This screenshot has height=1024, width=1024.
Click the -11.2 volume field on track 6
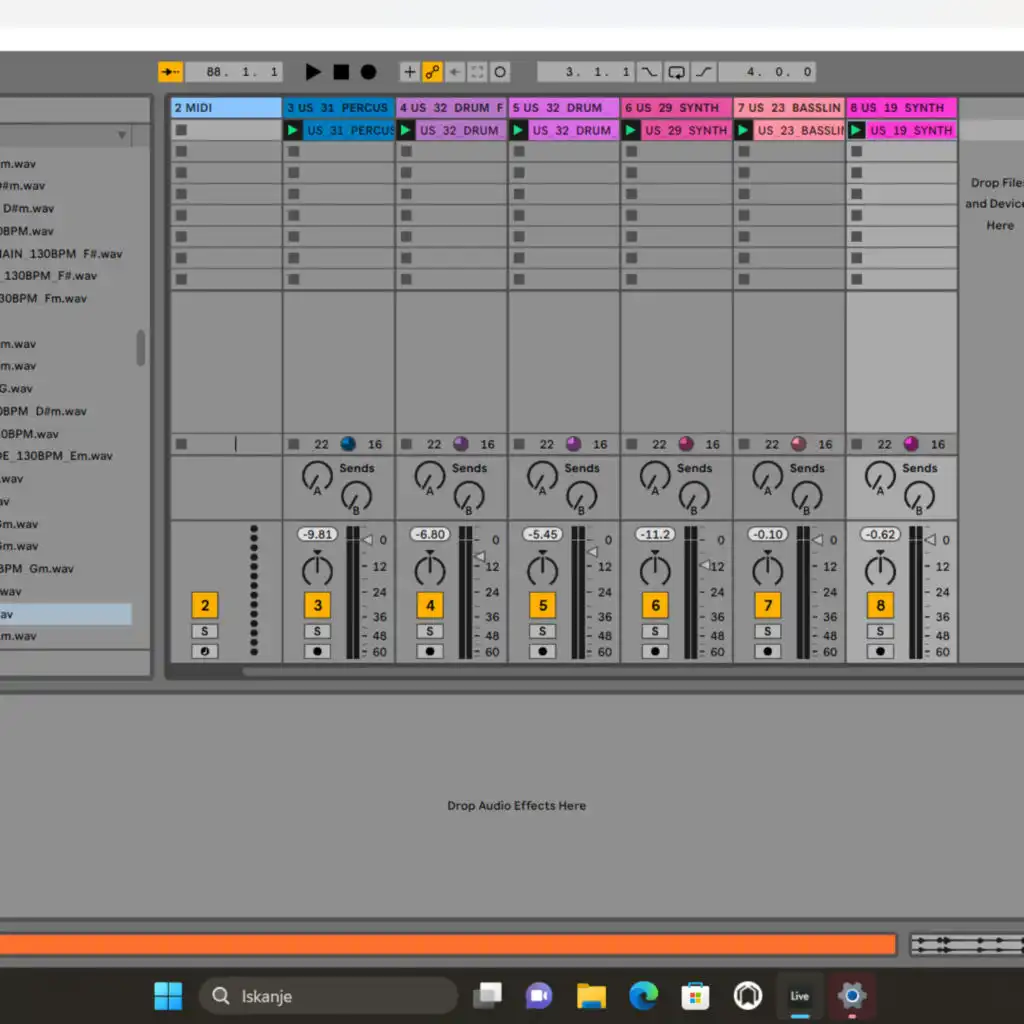[x=655, y=534]
